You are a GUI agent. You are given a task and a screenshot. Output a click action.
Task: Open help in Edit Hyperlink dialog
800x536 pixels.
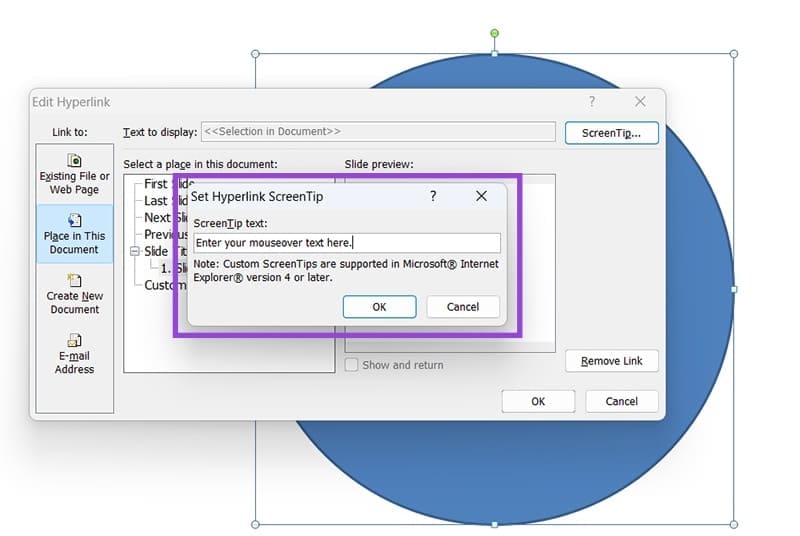click(592, 101)
